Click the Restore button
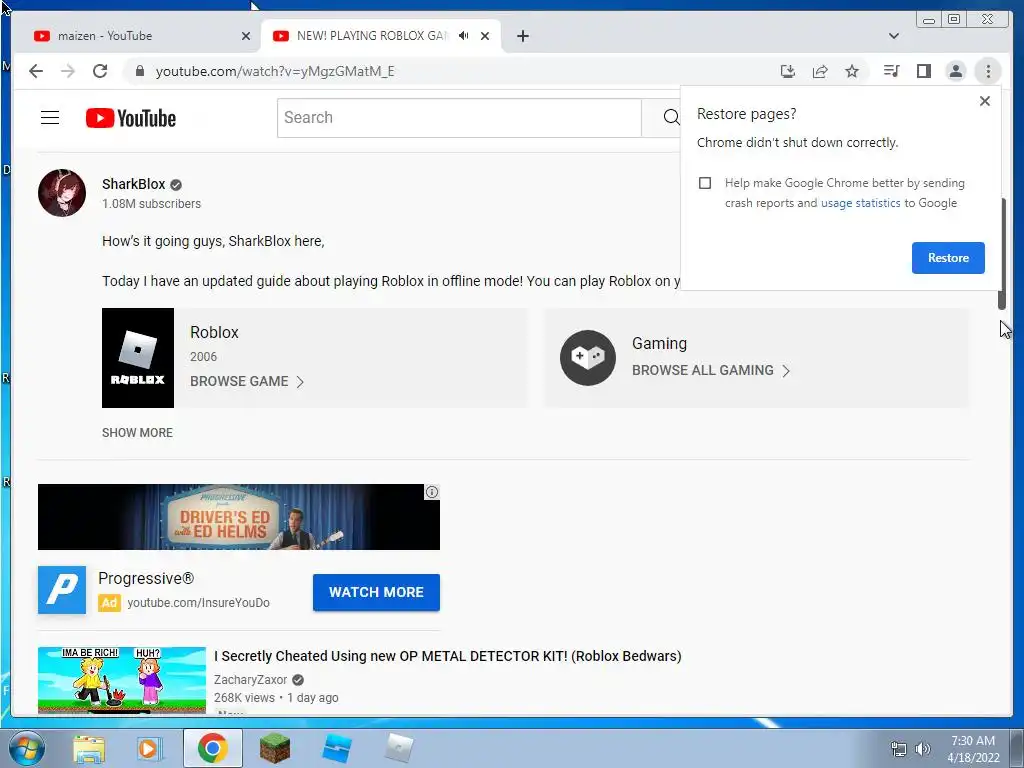1024x768 pixels. (948, 258)
